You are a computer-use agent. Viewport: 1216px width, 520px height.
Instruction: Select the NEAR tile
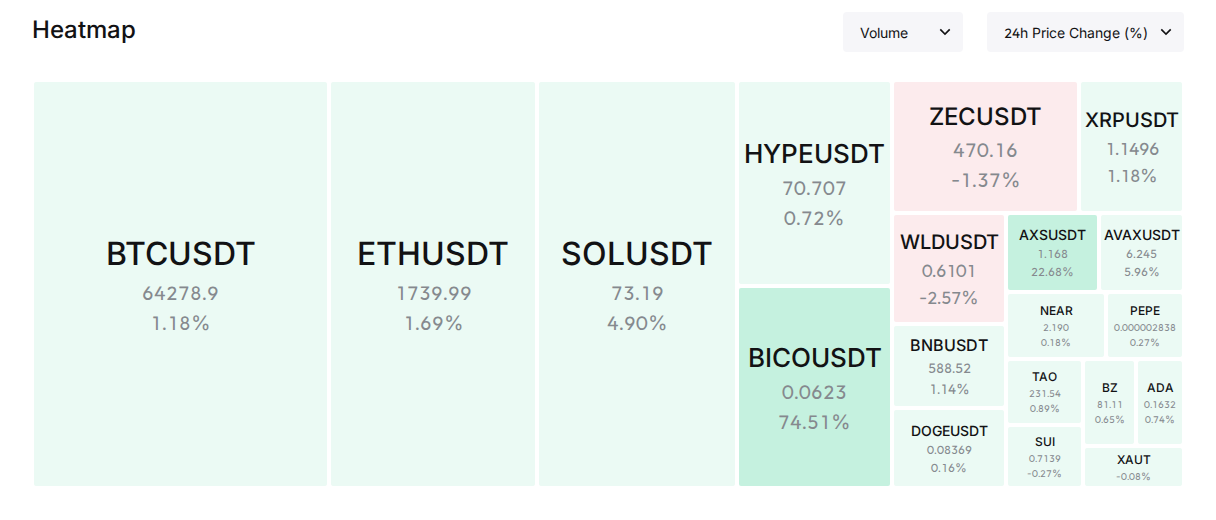point(1056,325)
